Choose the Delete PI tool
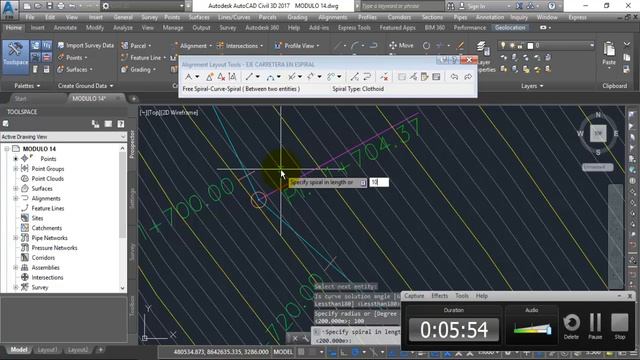The width and height of the screenshot is (640, 360). click(x=221, y=77)
